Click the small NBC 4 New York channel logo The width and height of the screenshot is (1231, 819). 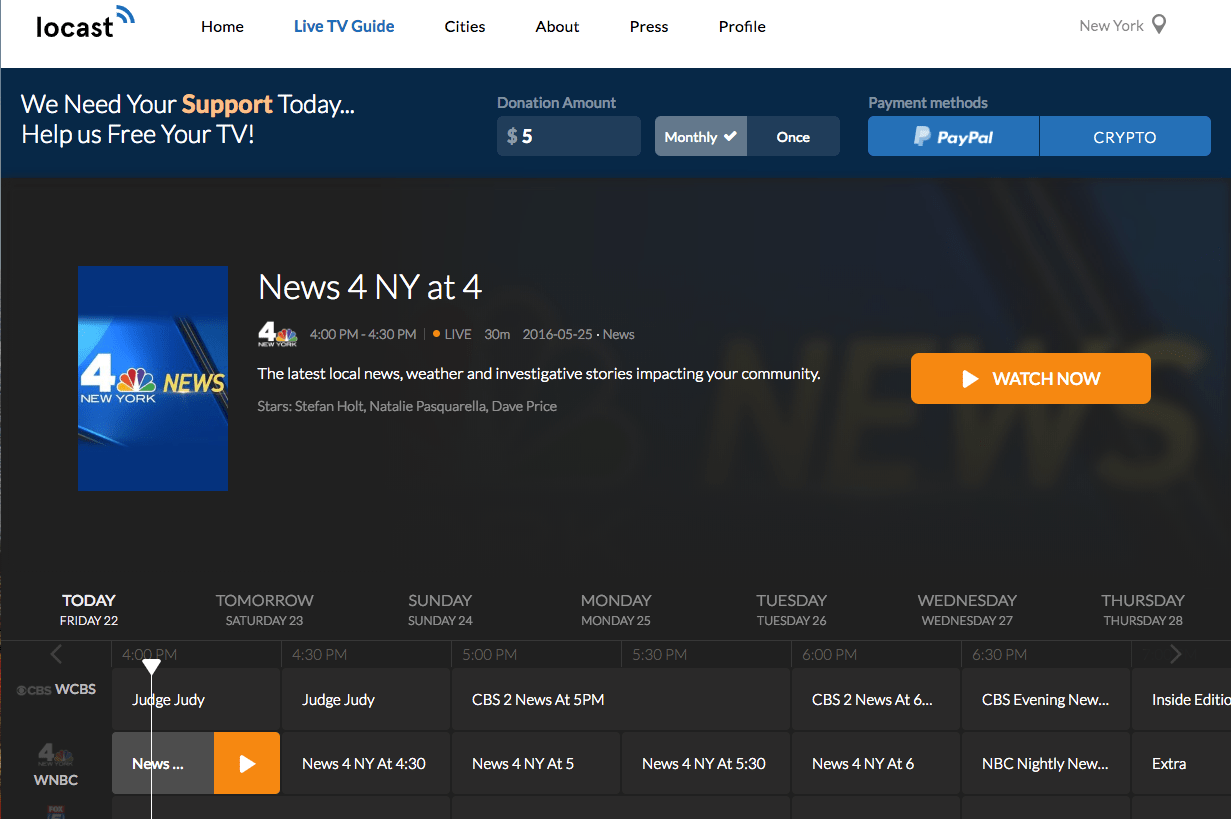point(277,334)
